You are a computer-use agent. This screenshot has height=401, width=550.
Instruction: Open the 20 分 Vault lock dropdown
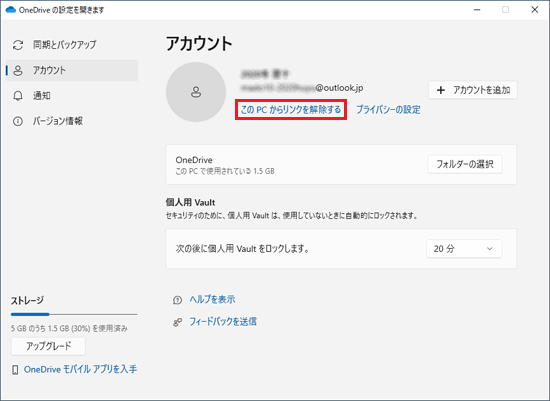tap(464, 249)
